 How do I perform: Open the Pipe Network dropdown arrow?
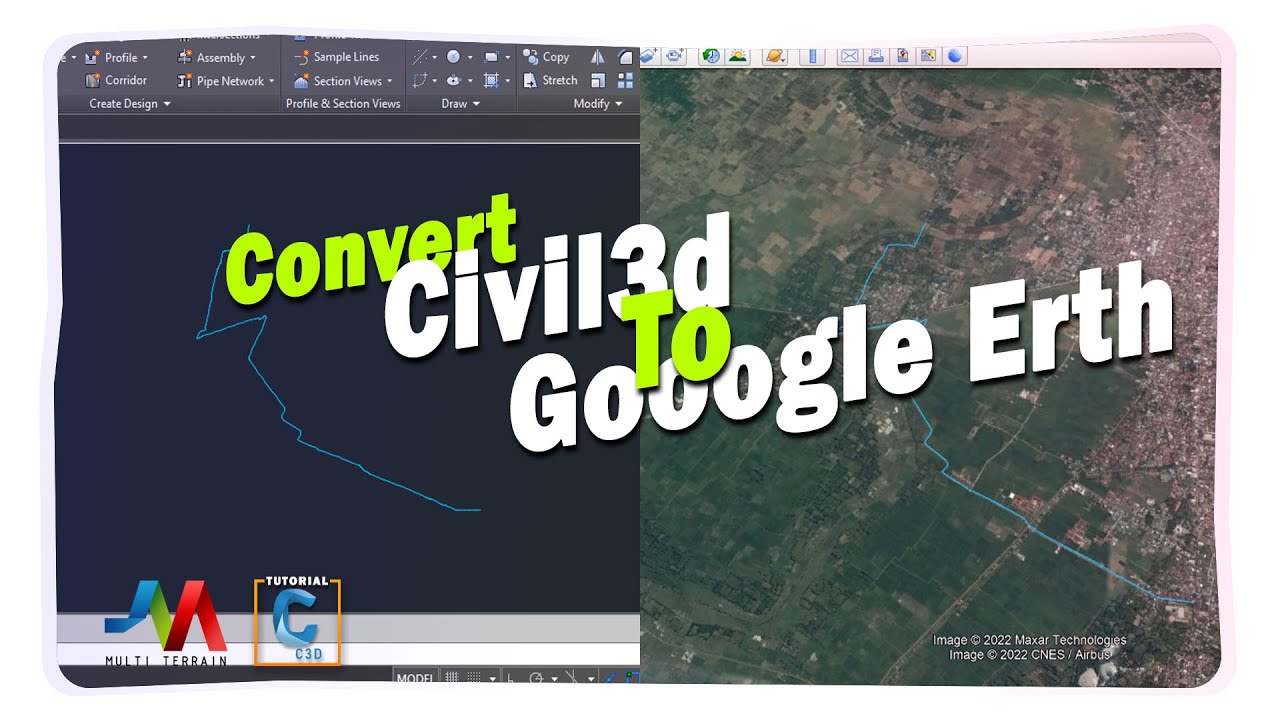click(x=271, y=81)
